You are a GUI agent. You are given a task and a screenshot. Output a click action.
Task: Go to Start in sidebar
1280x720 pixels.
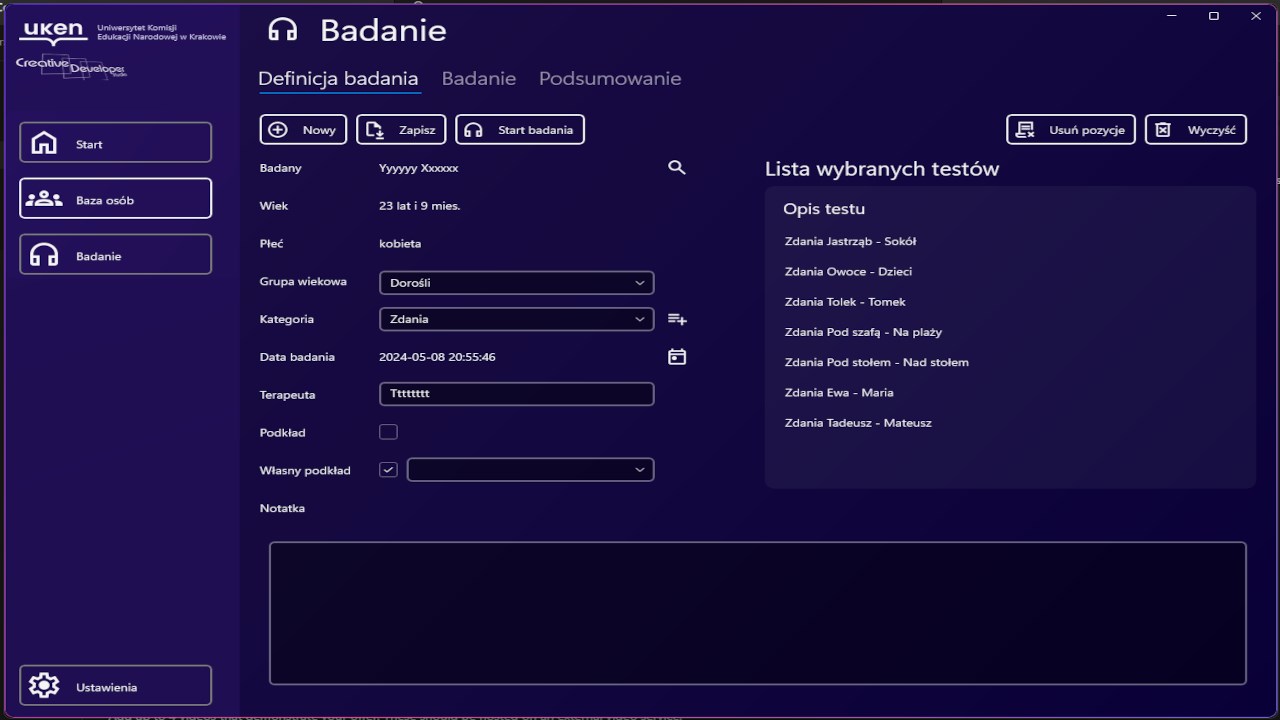(116, 143)
